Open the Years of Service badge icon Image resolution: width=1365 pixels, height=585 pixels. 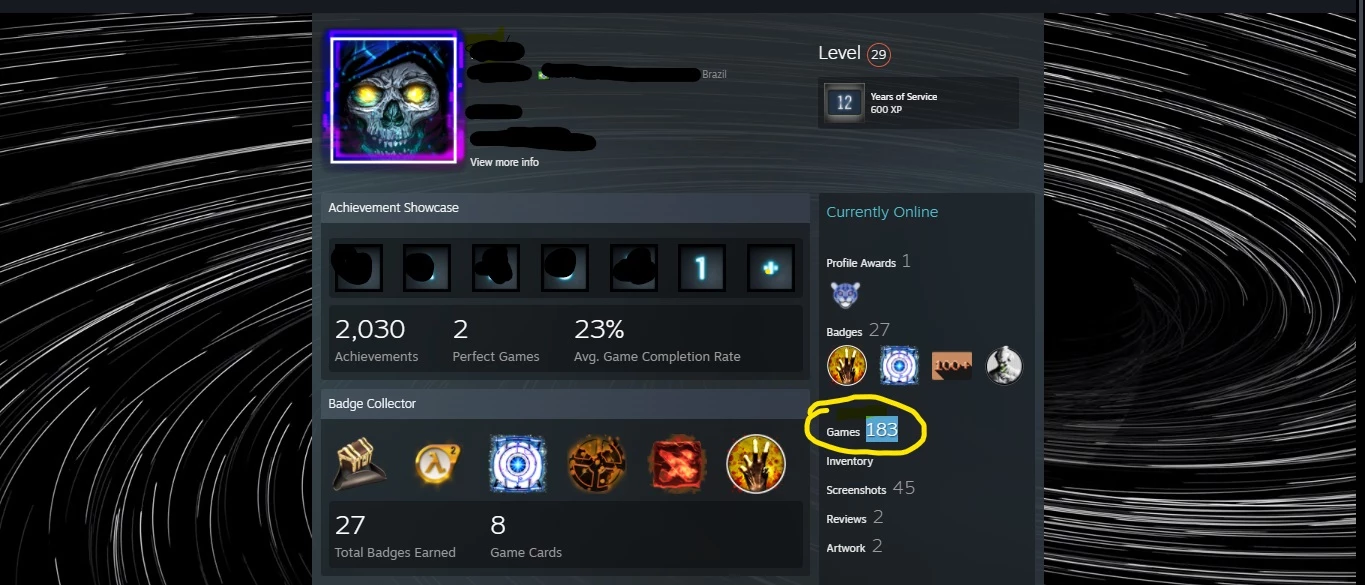coord(844,103)
